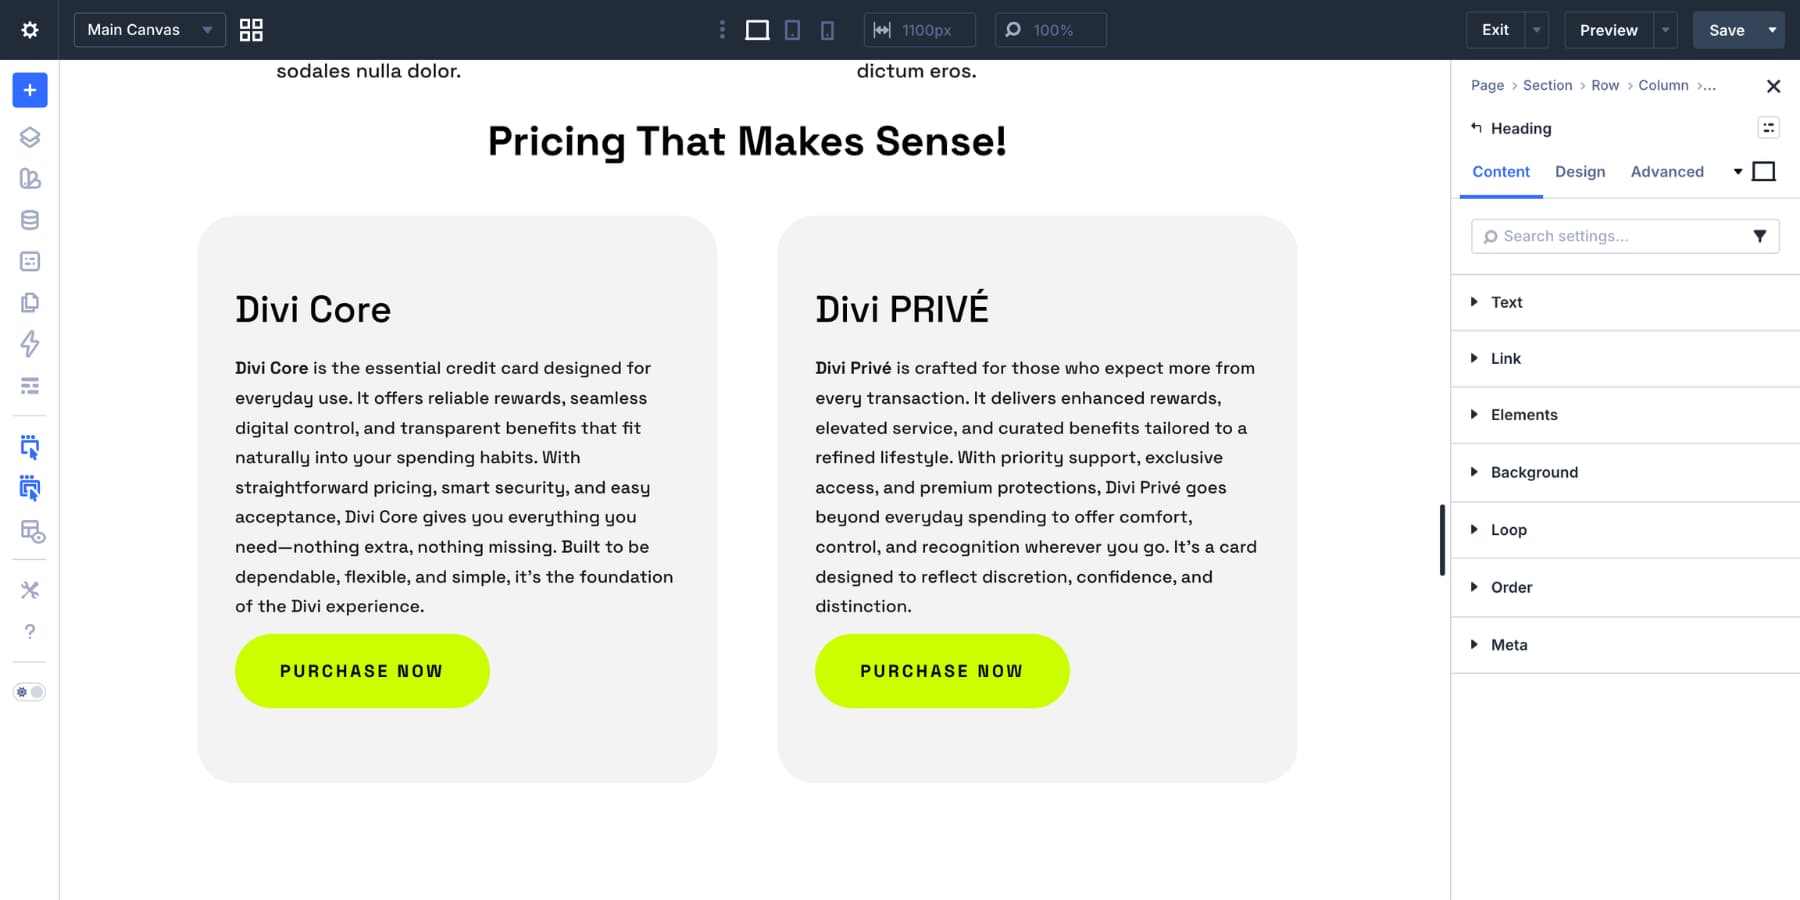Open the wrench tools icon in the sidebar
The image size is (1800, 900).
(30, 590)
